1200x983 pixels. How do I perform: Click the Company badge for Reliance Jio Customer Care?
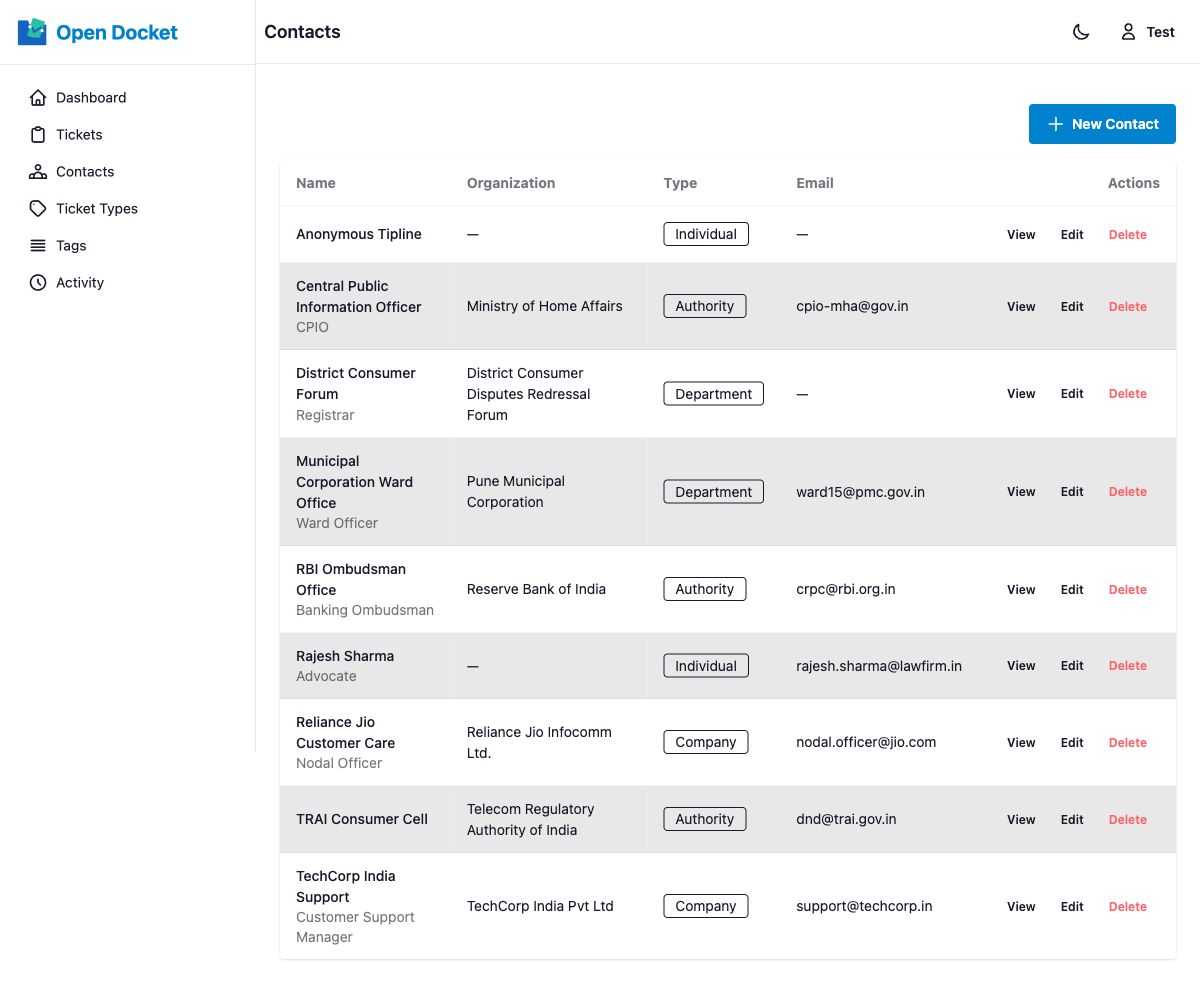pos(705,742)
